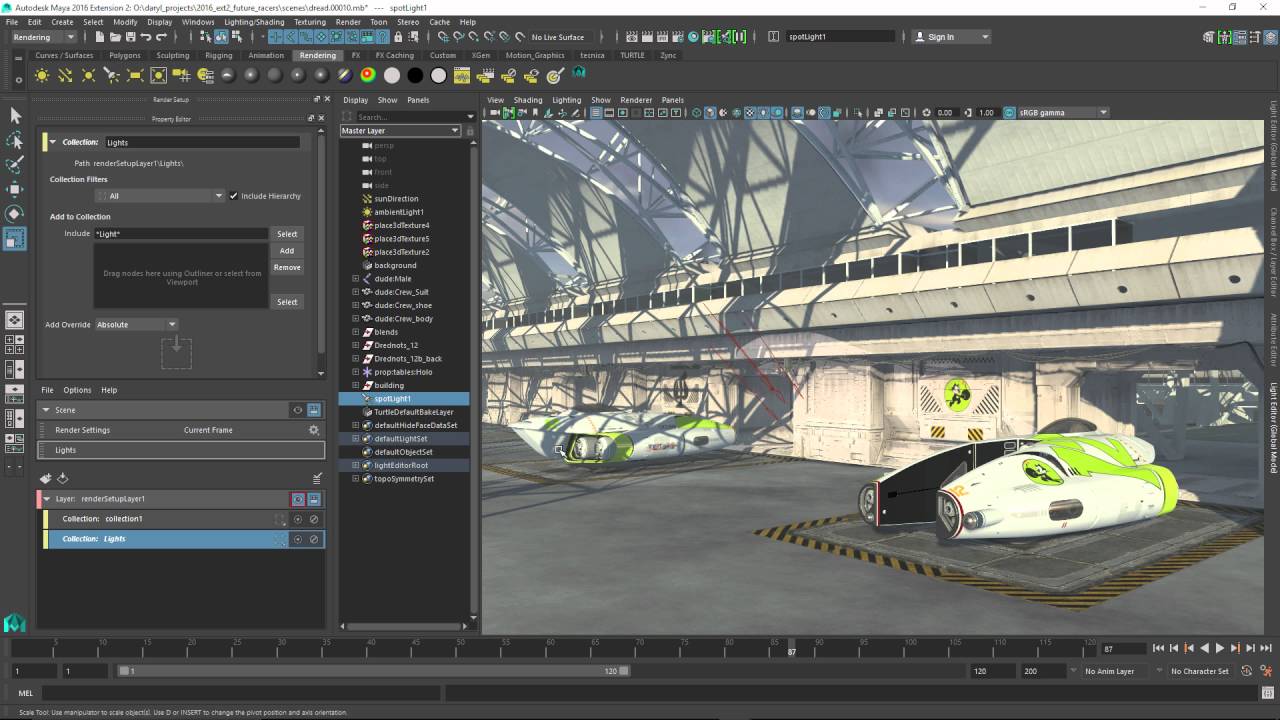Select the Scale tool in toolbox
This screenshot has height=720, width=1280.
[x=15, y=238]
